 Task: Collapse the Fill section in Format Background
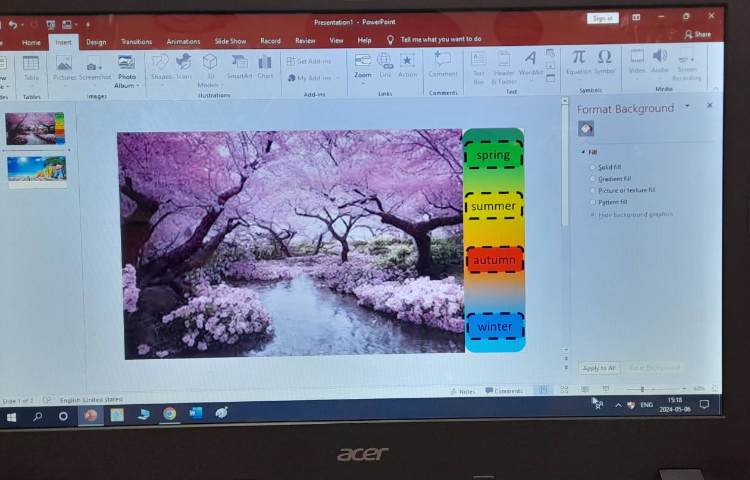coord(583,152)
